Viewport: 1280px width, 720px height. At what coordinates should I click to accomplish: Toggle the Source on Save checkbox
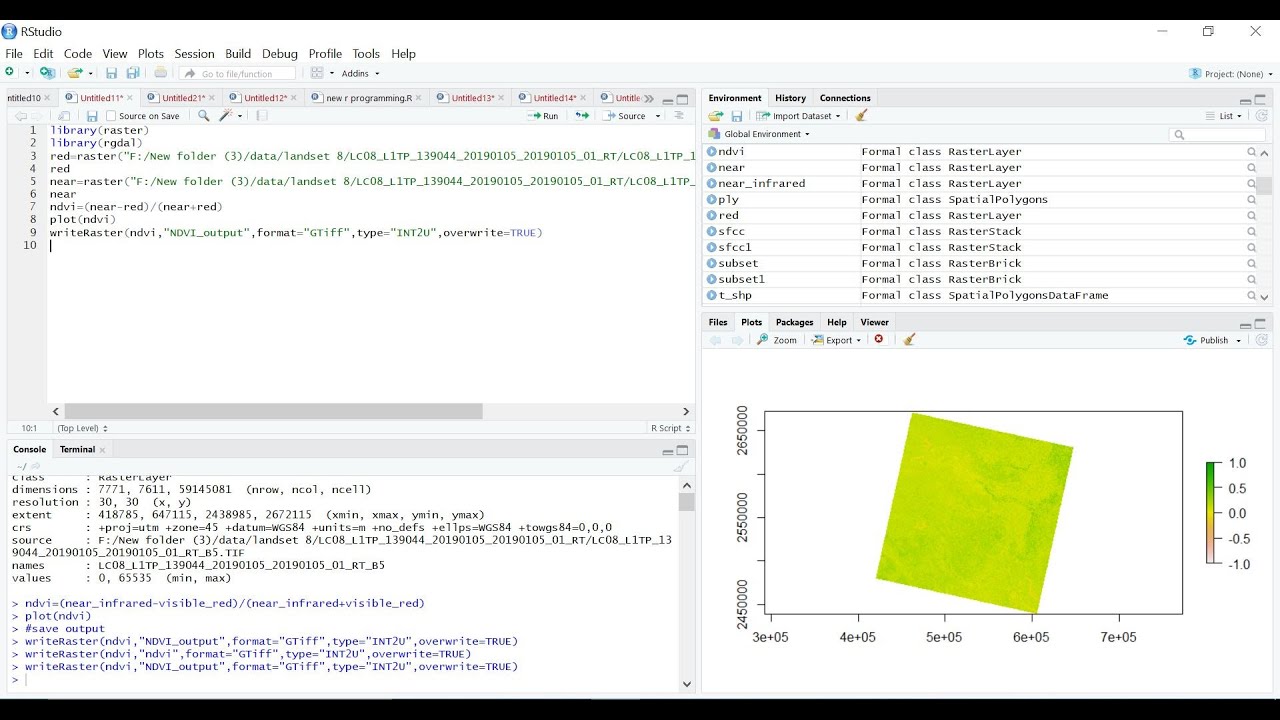[111, 116]
